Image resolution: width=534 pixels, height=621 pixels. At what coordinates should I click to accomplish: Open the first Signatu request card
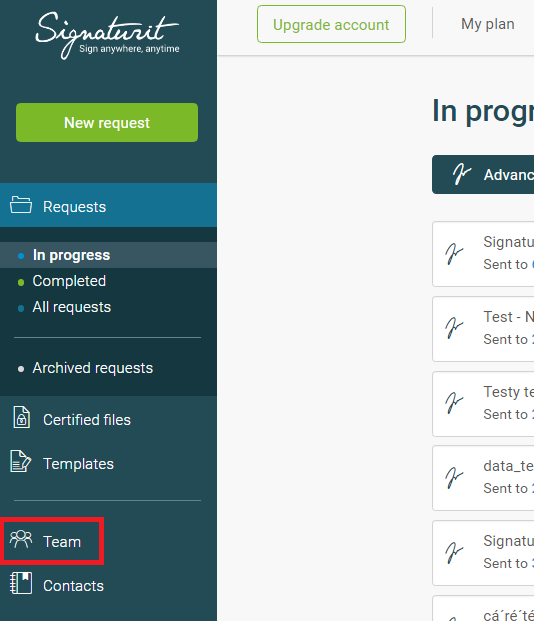click(x=483, y=254)
